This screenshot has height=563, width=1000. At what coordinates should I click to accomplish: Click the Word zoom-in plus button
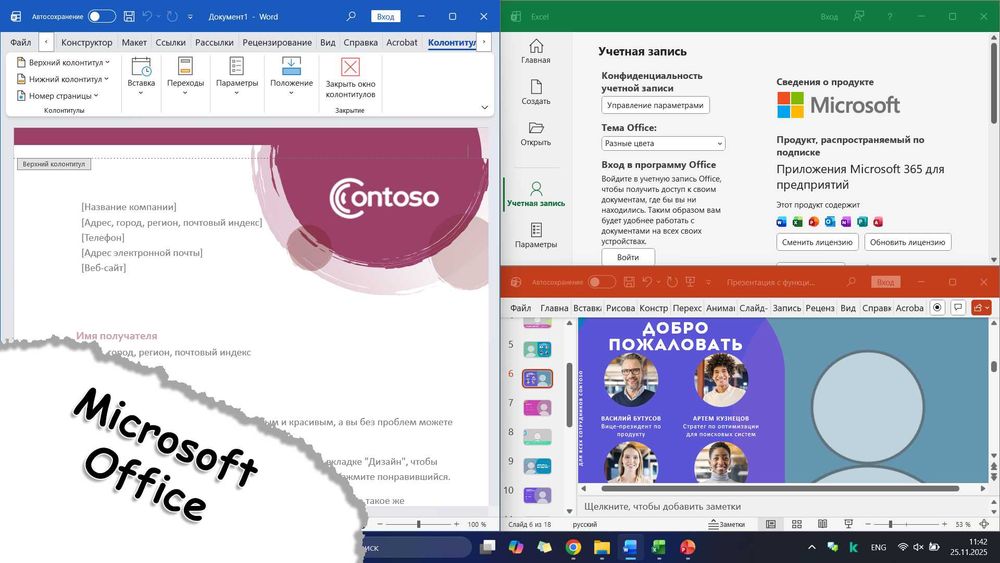[457, 524]
